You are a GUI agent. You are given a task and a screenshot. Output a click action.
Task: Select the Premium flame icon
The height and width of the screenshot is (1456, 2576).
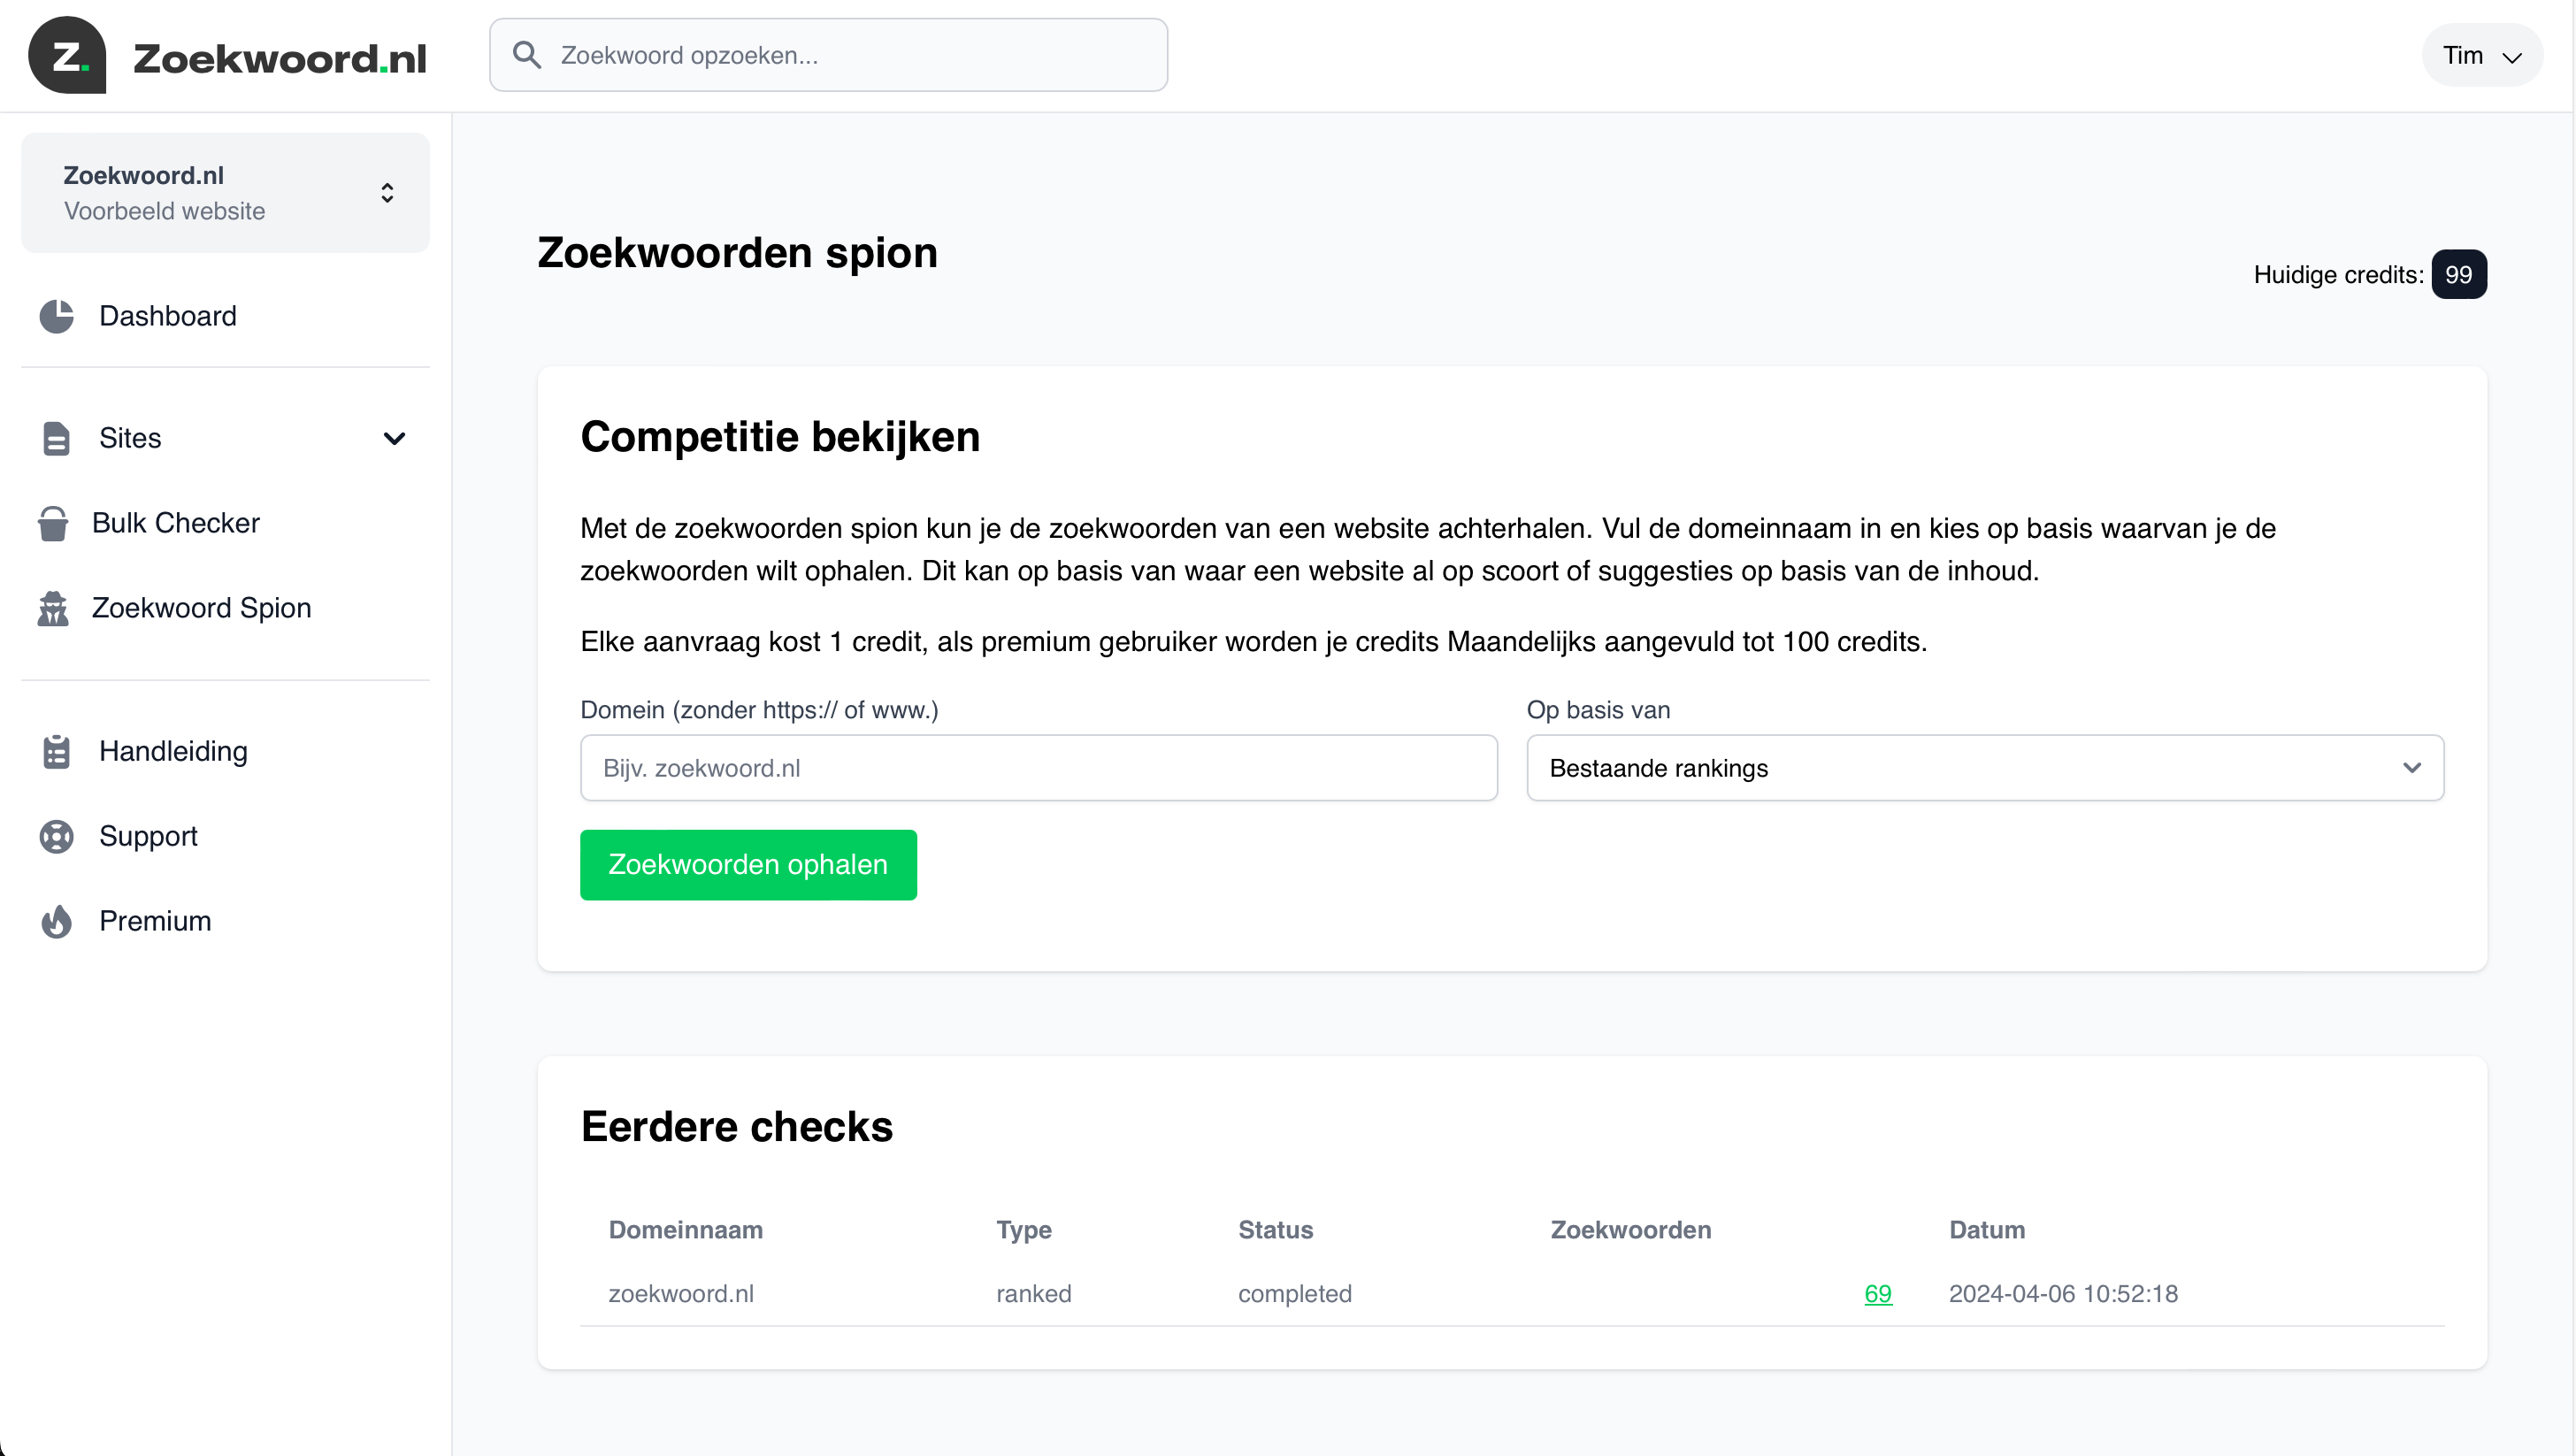(x=55, y=921)
